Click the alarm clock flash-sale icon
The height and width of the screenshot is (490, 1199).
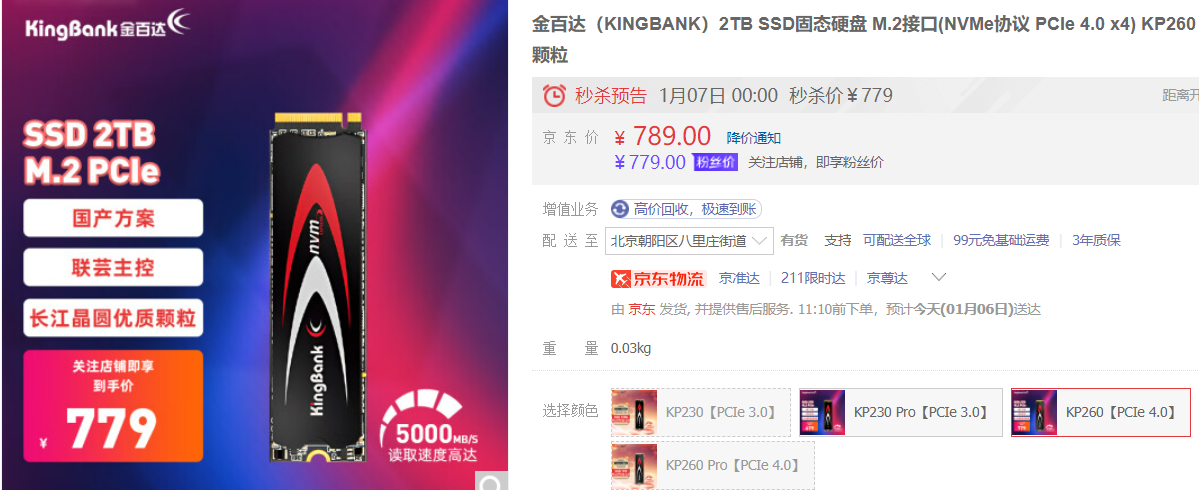554,96
